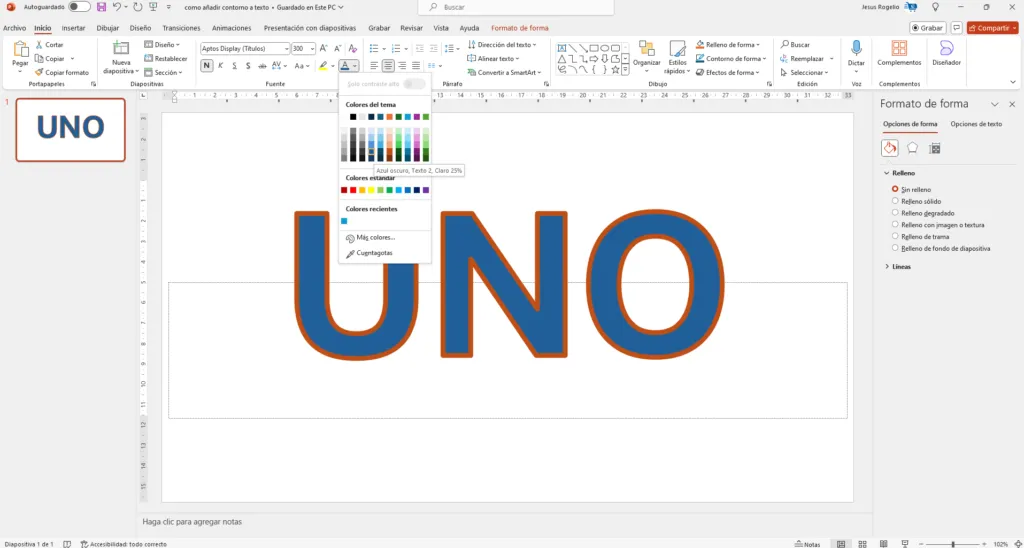Click Más colores option
The image size is (1024, 548).
coord(370,238)
